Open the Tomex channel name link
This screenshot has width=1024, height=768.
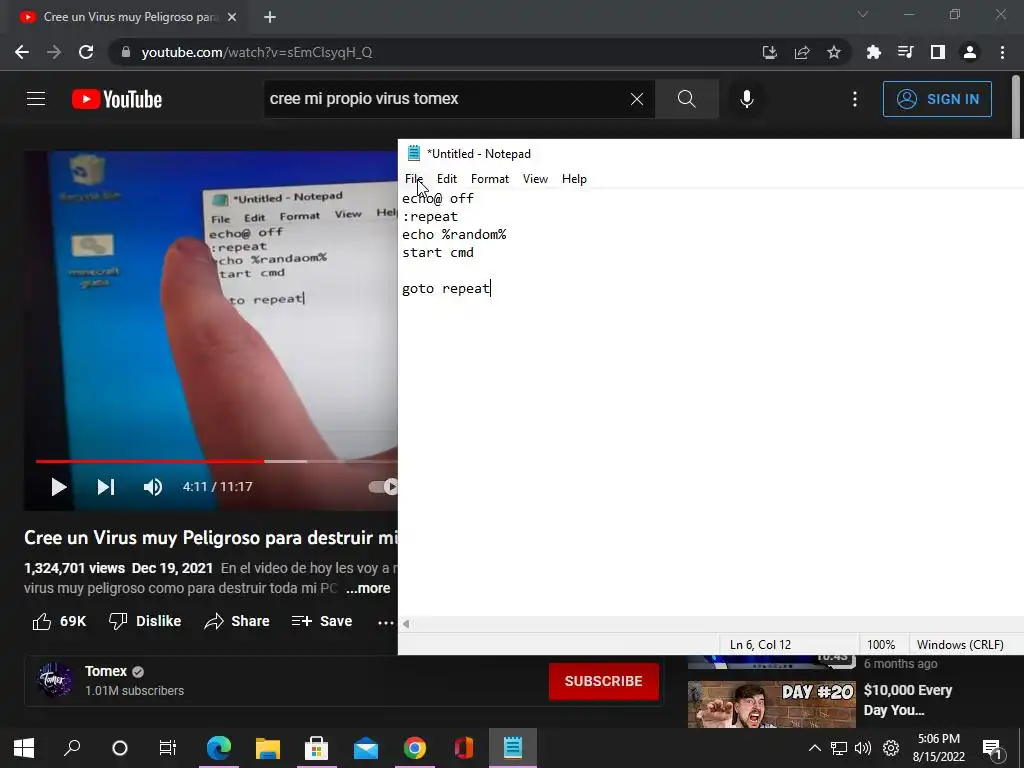click(x=106, y=671)
